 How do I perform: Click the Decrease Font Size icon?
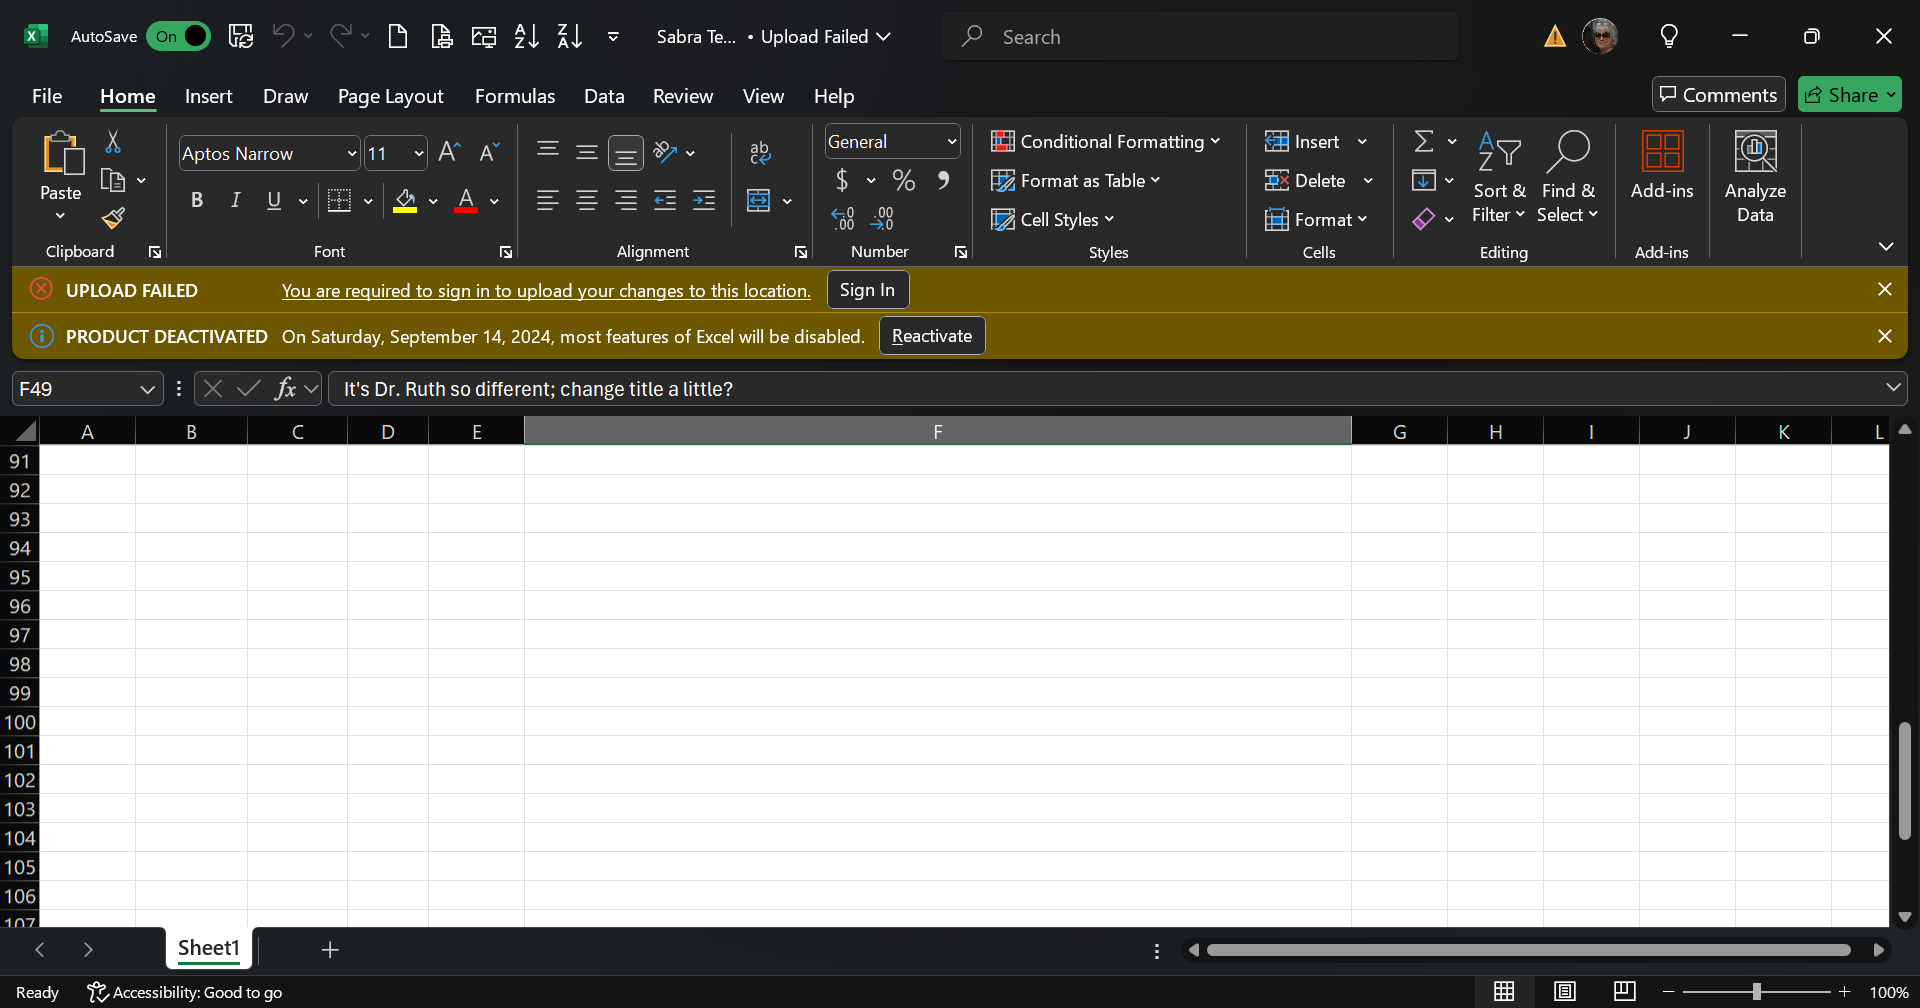coord(489,152)
